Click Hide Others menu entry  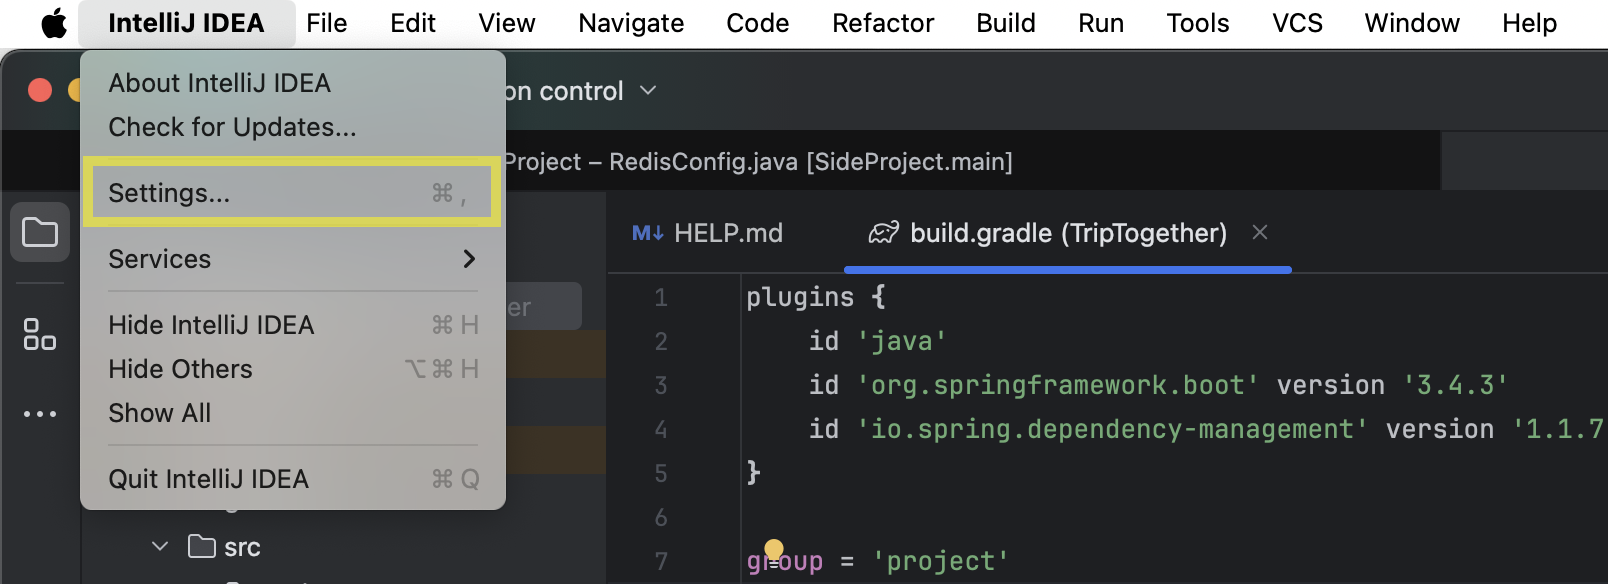coord(180,369)
